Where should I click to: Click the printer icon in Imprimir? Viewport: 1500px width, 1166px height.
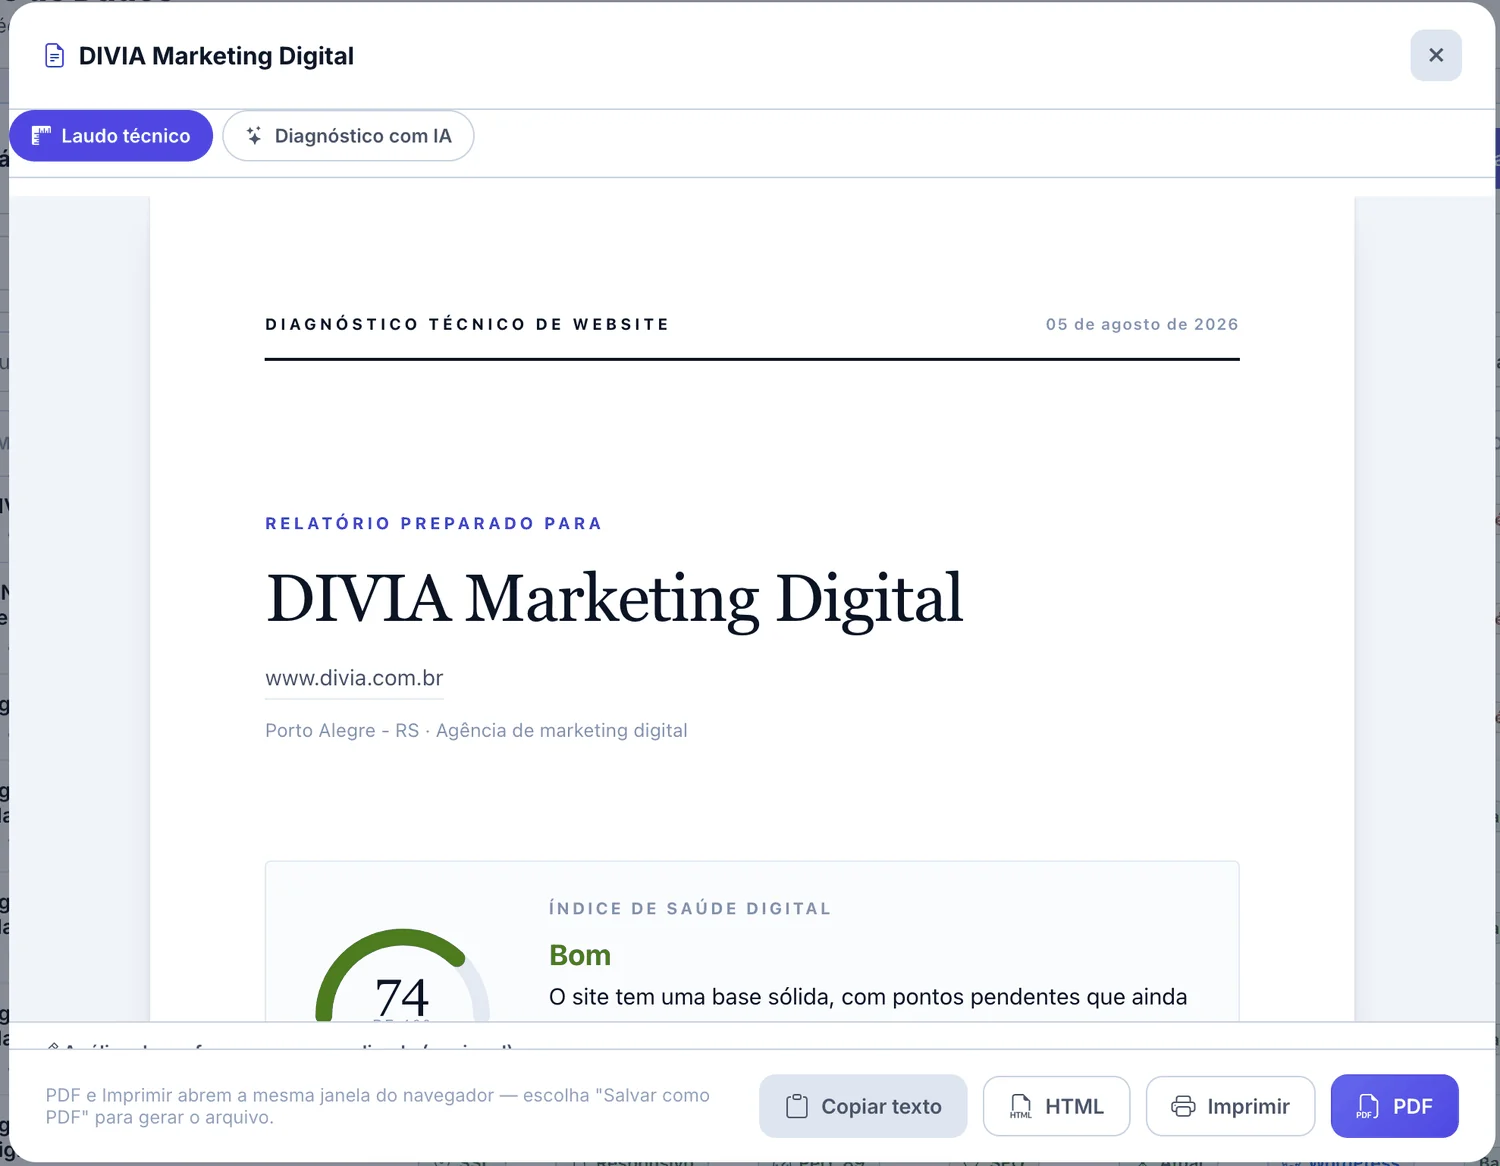coord(1183,1106)
